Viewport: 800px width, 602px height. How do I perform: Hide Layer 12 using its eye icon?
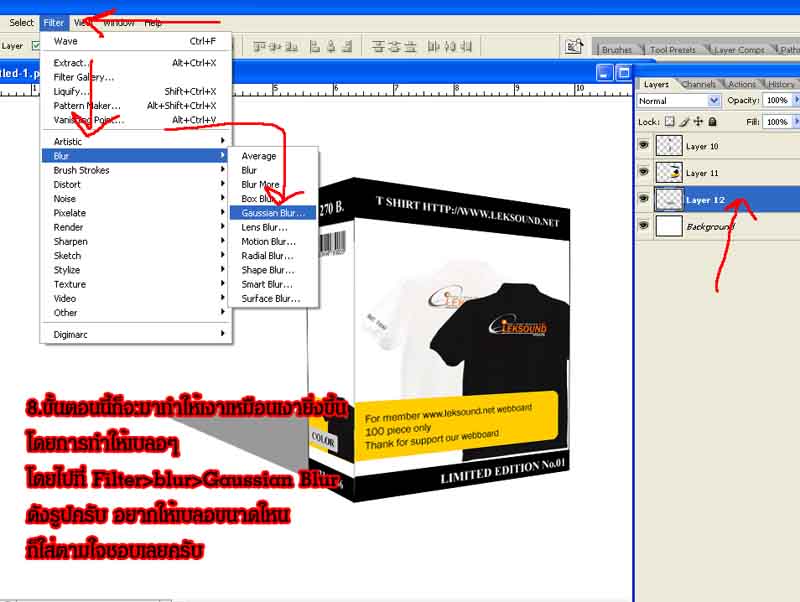click(644, 198)
